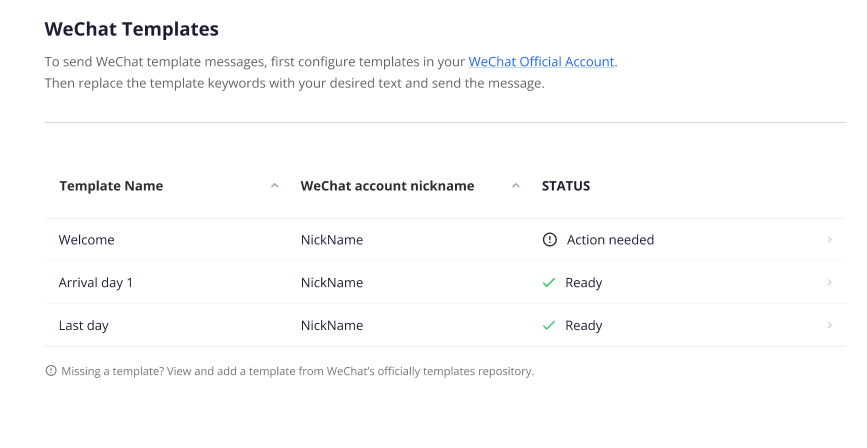Click the info icon beside Missing a template
The height and width of the screenshot is (448, 867).
51,371
